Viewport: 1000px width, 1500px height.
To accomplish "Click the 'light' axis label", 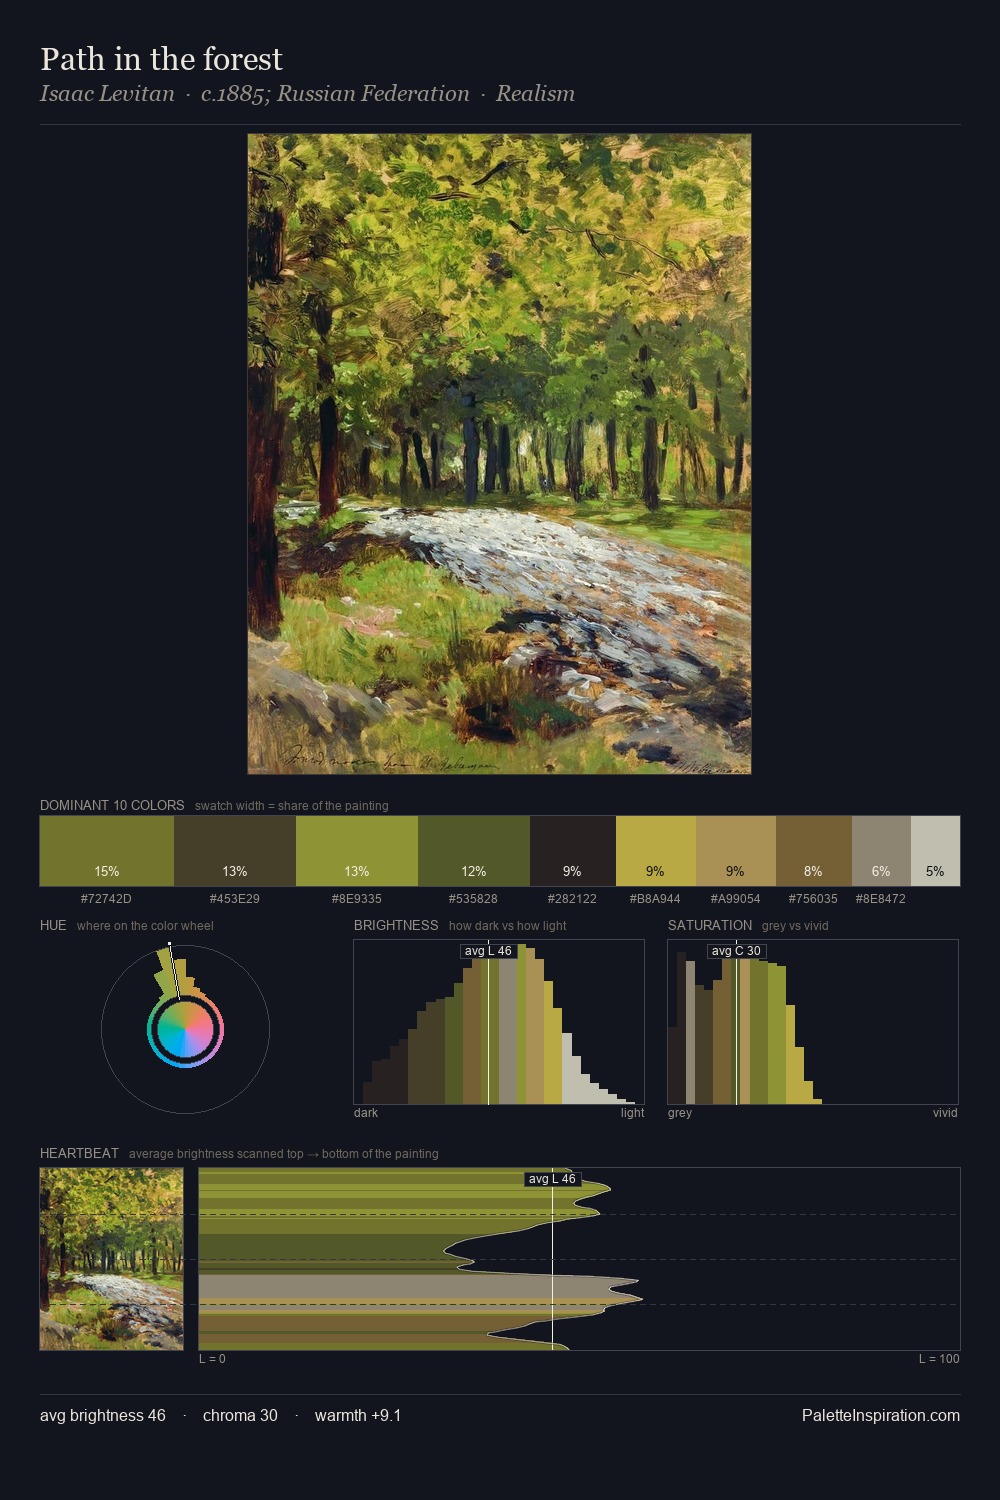I will tap(633, 1113).
